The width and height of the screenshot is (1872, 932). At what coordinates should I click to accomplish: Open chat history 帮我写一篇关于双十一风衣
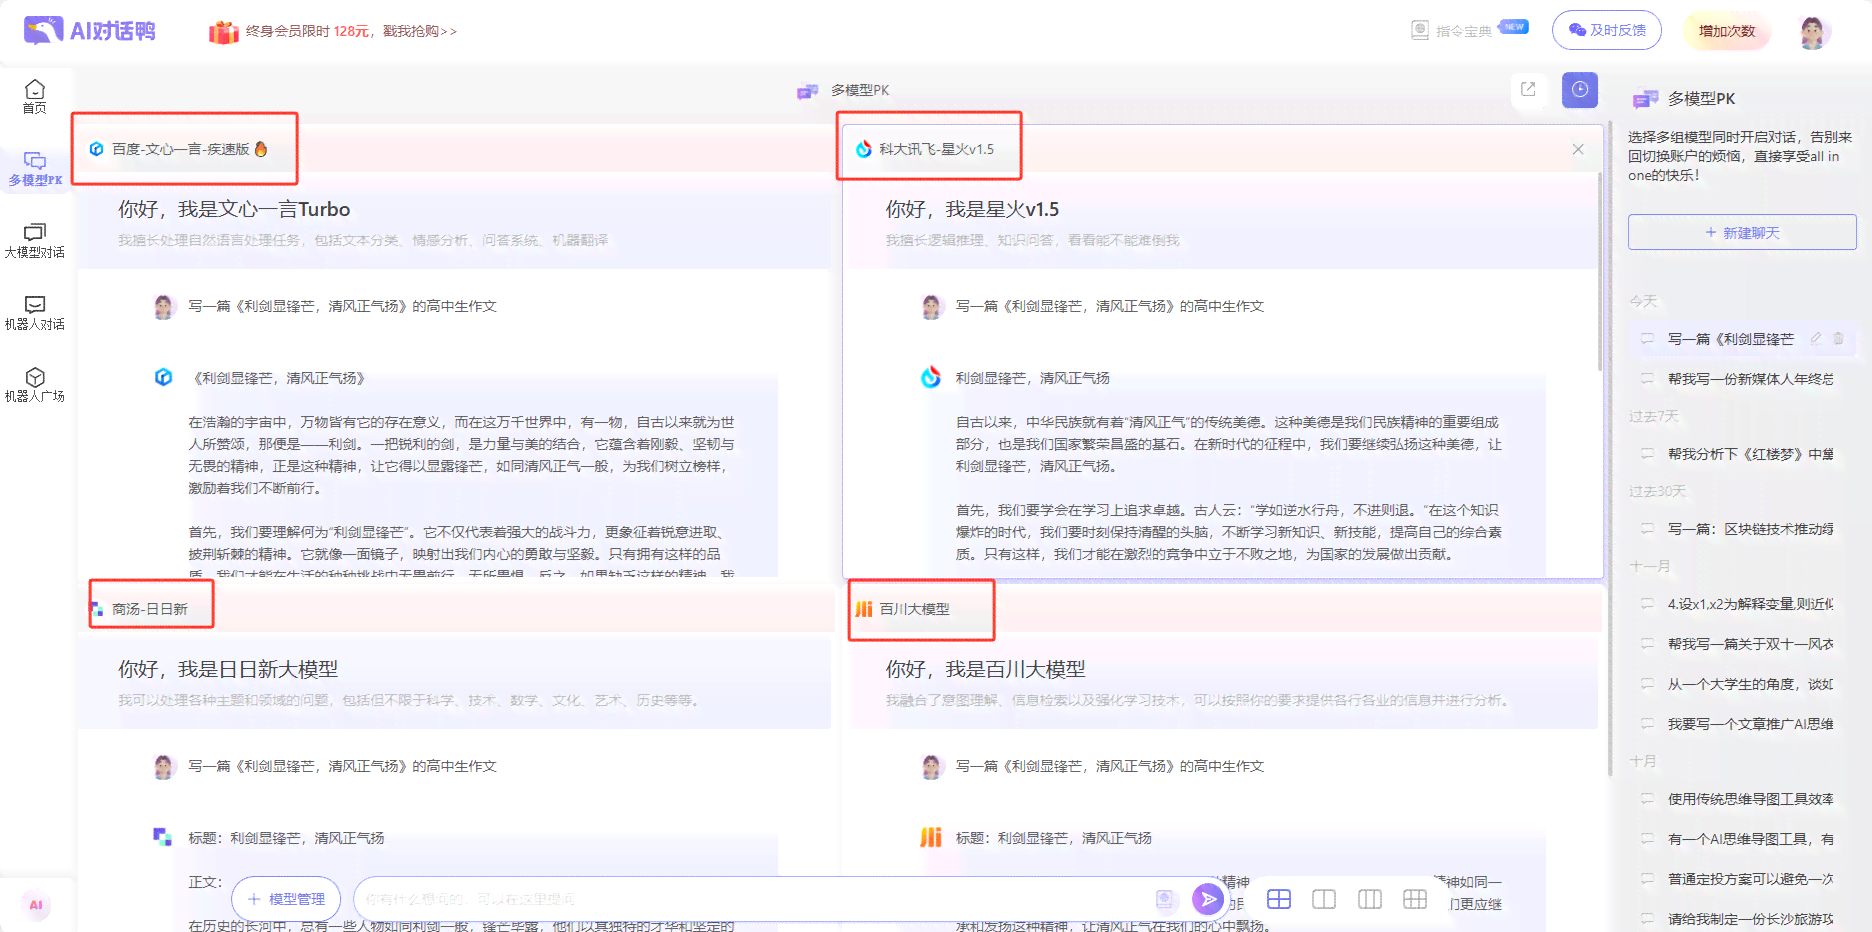tap(1742, 644)
